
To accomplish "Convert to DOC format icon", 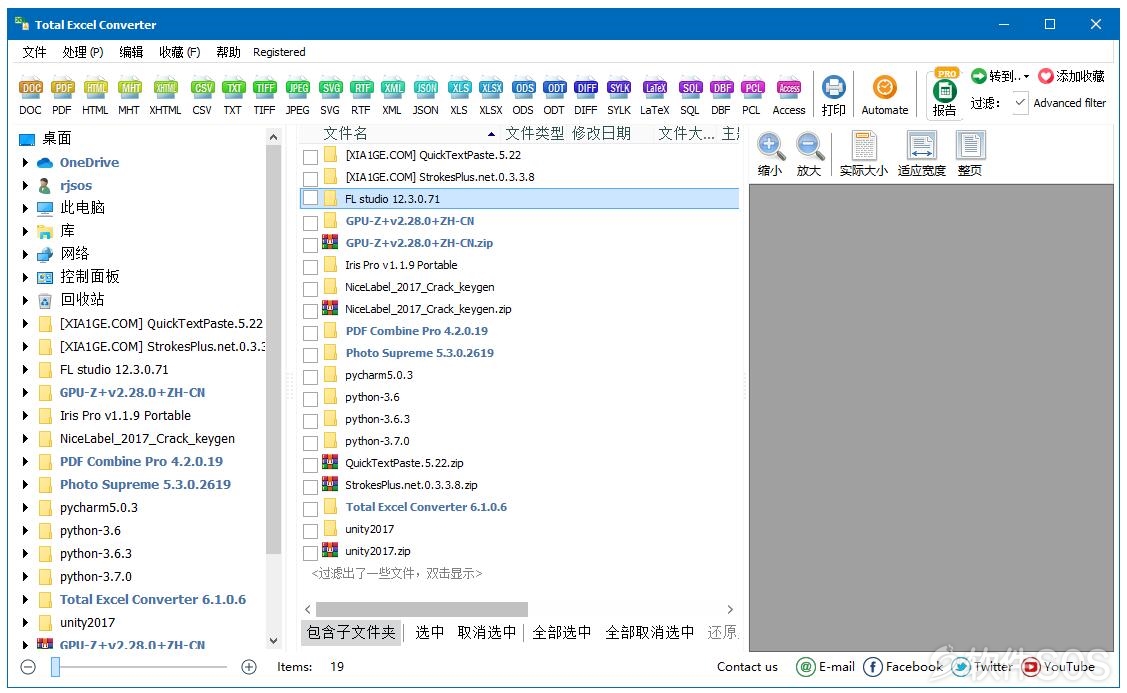I will (30, 96).
